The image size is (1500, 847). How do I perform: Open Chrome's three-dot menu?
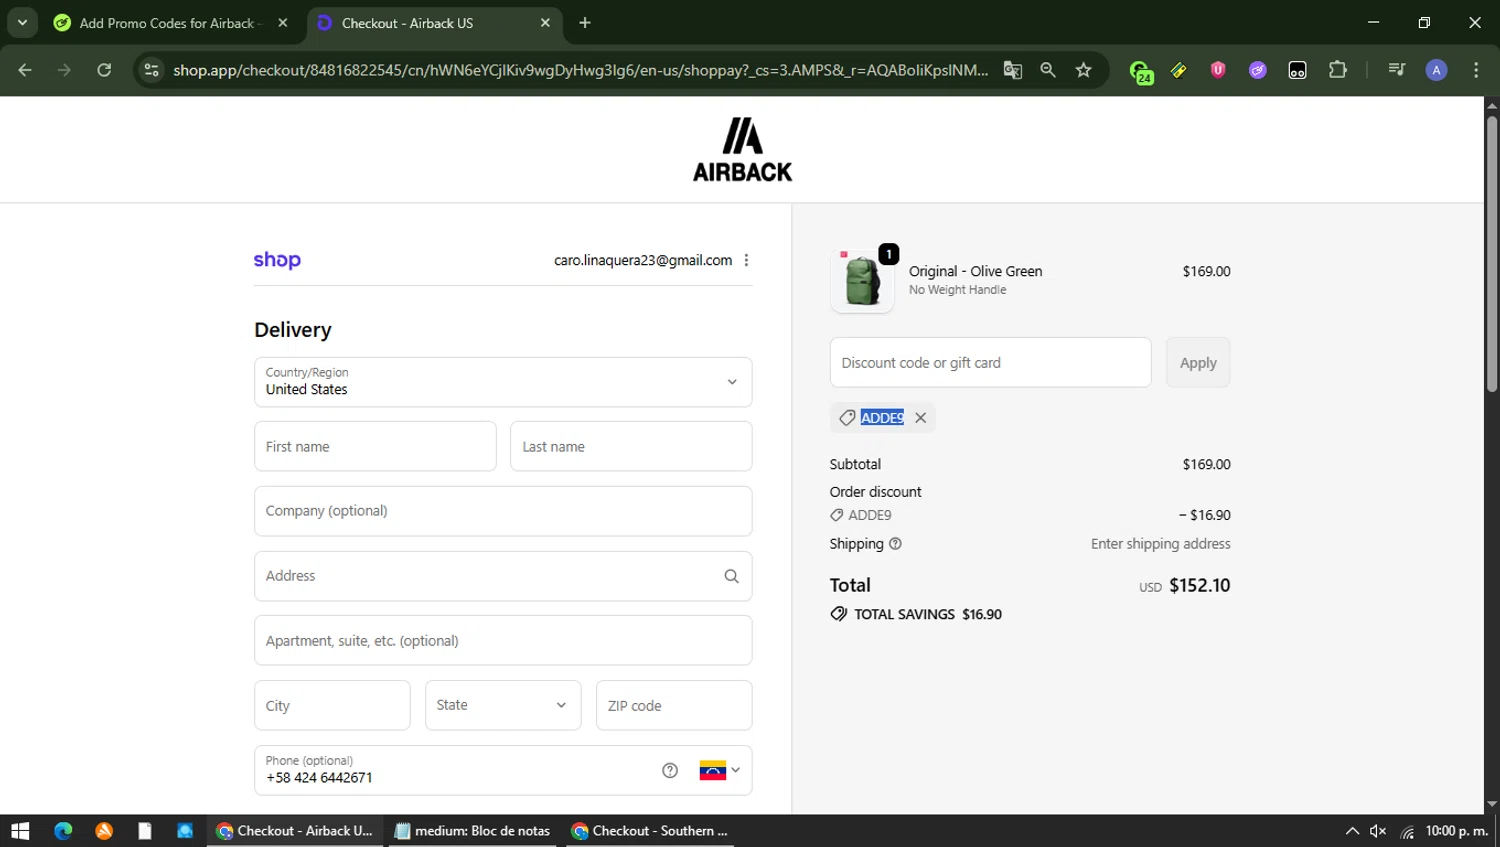point(1476,70)
